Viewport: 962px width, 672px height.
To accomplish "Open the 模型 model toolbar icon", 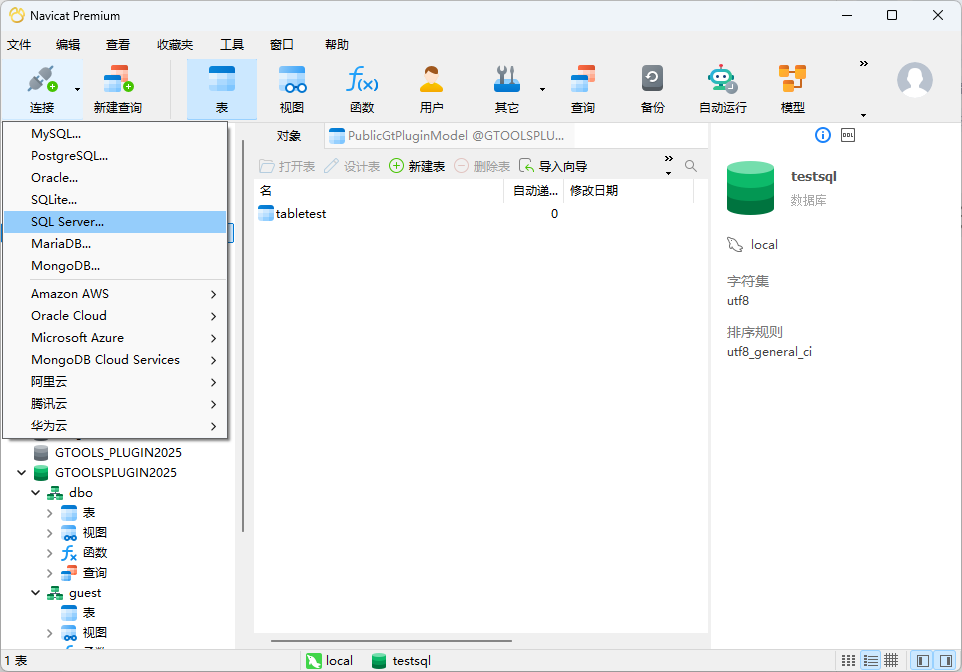I will [x=793, y=90].
